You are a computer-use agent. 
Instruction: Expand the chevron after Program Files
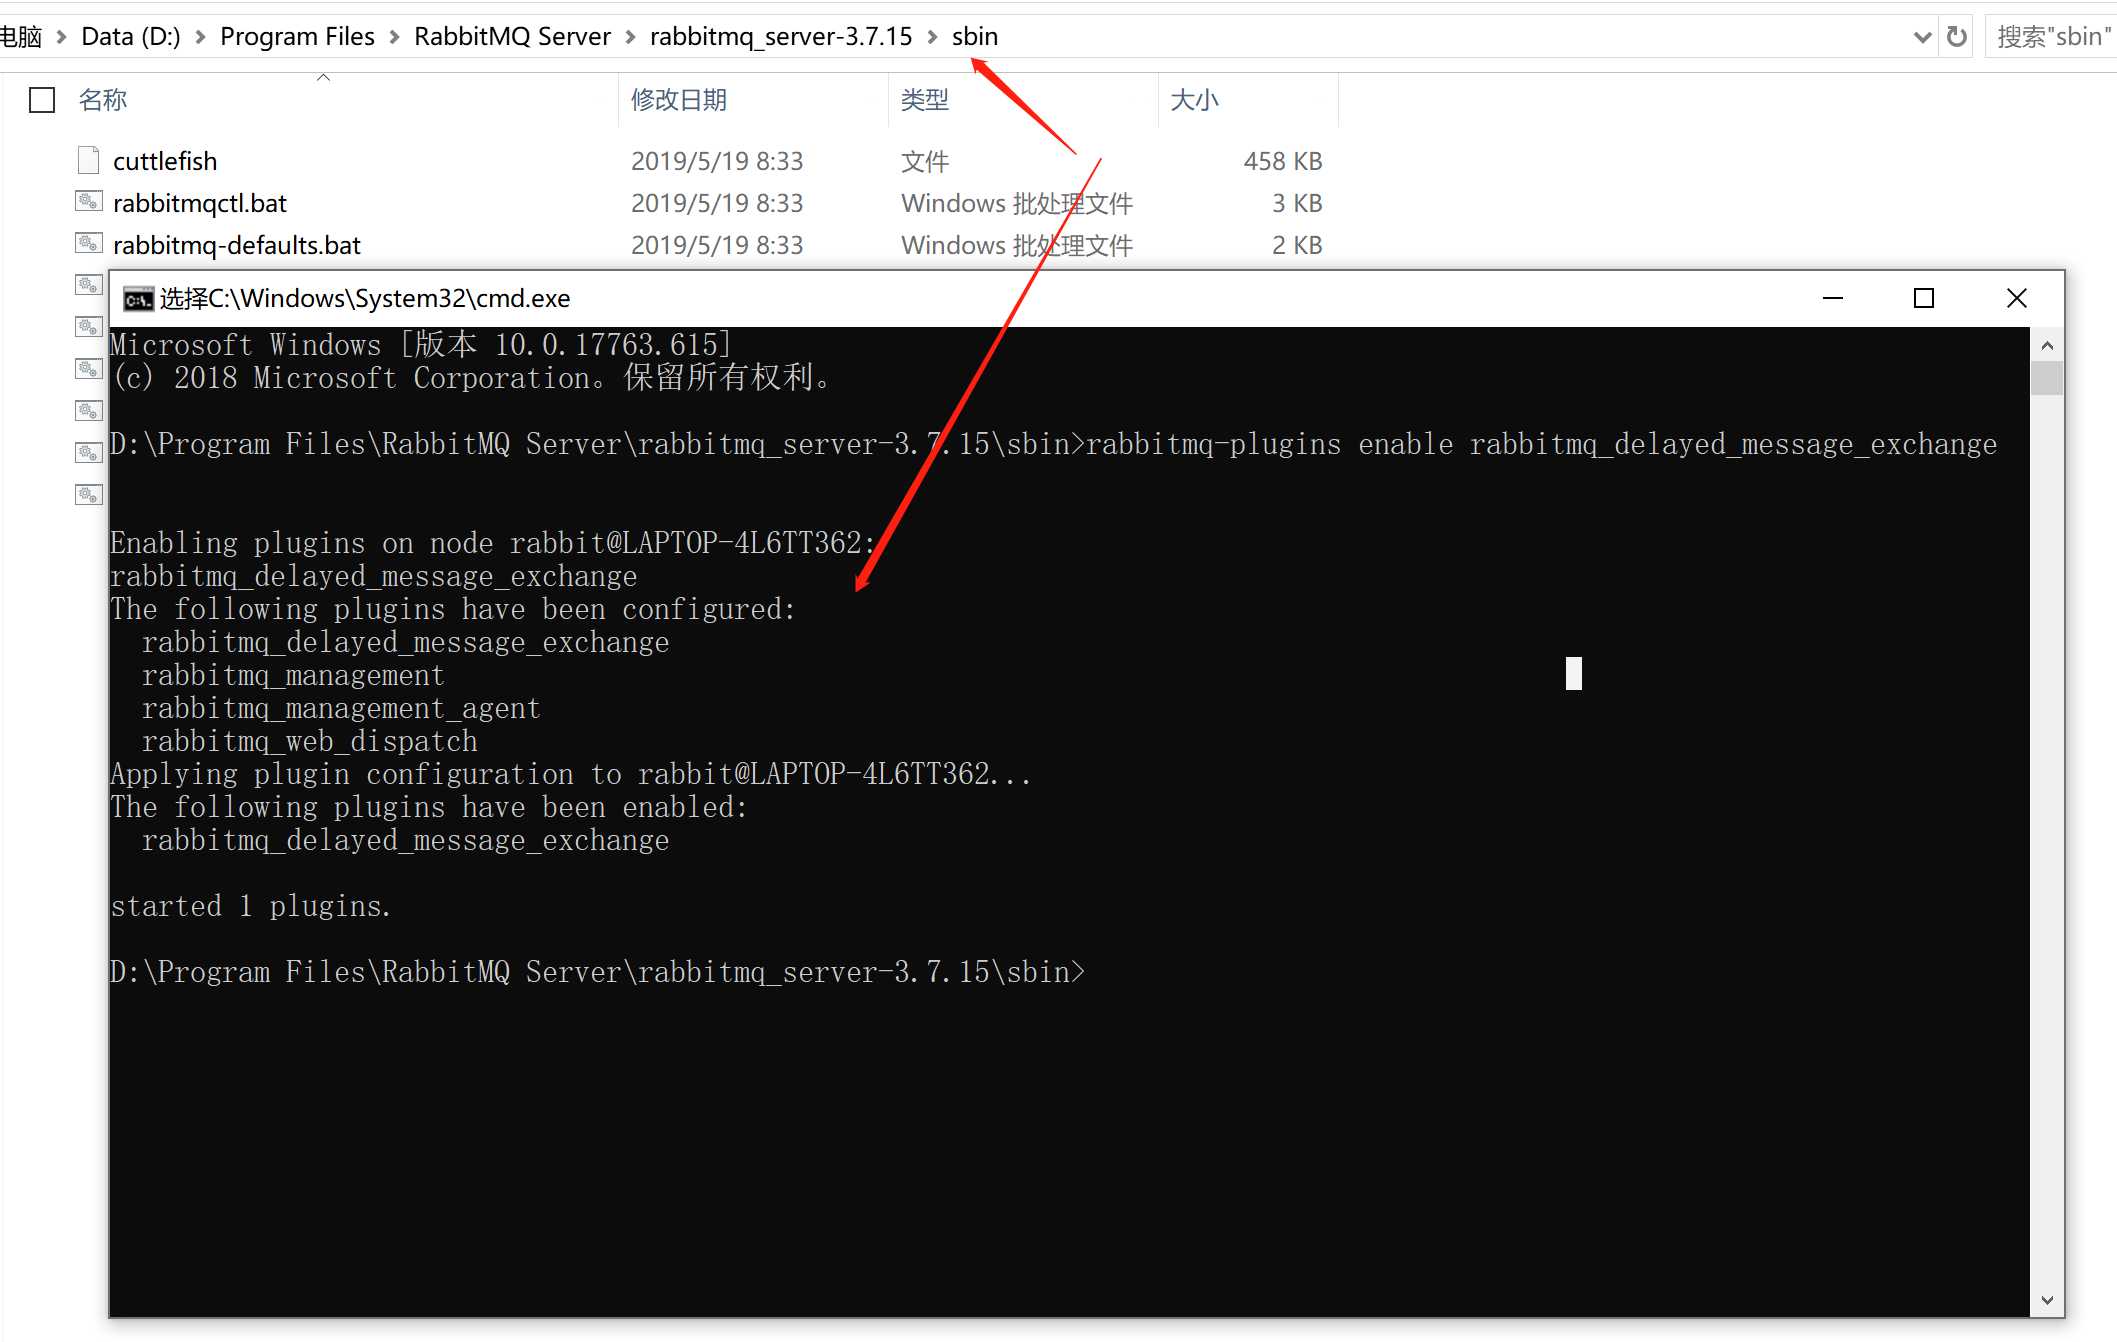tap(394, 37)
